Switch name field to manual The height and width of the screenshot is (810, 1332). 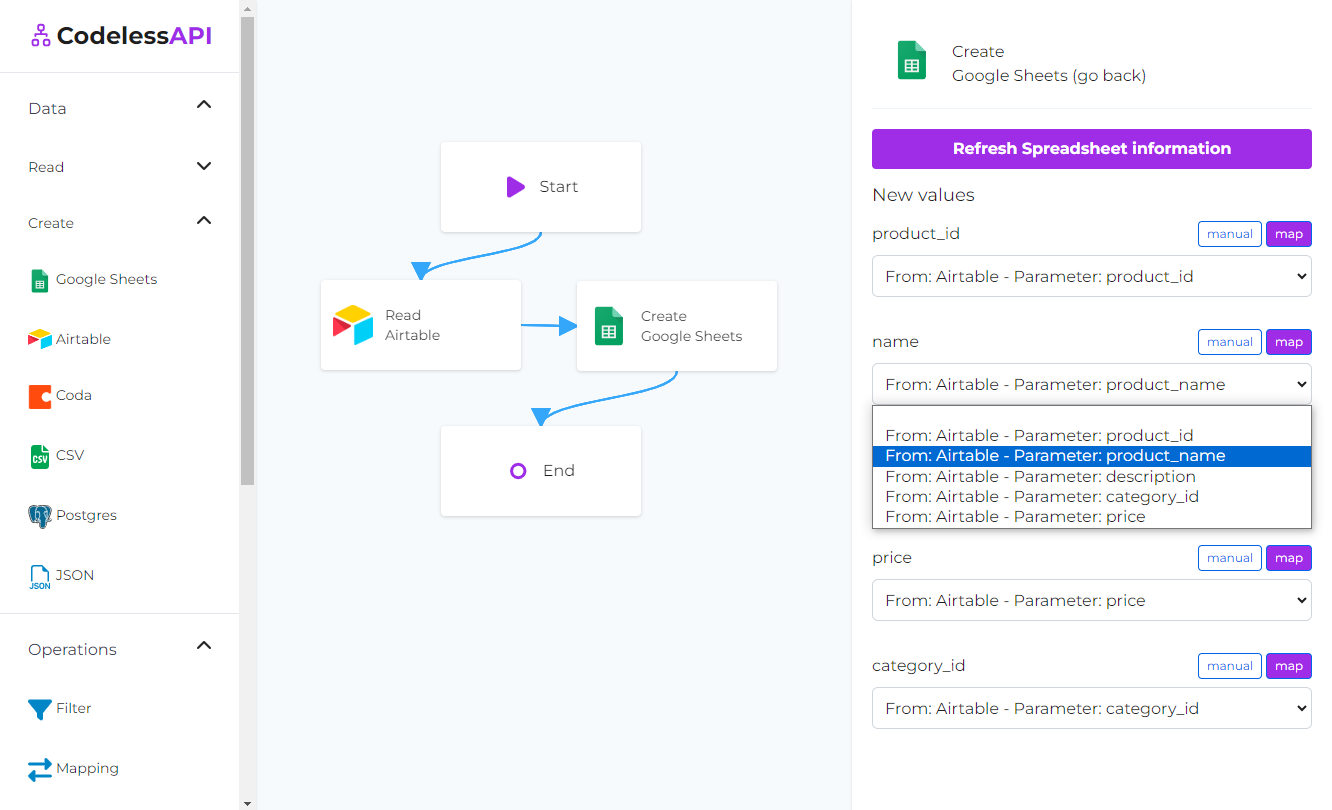tap(1229, 342)
